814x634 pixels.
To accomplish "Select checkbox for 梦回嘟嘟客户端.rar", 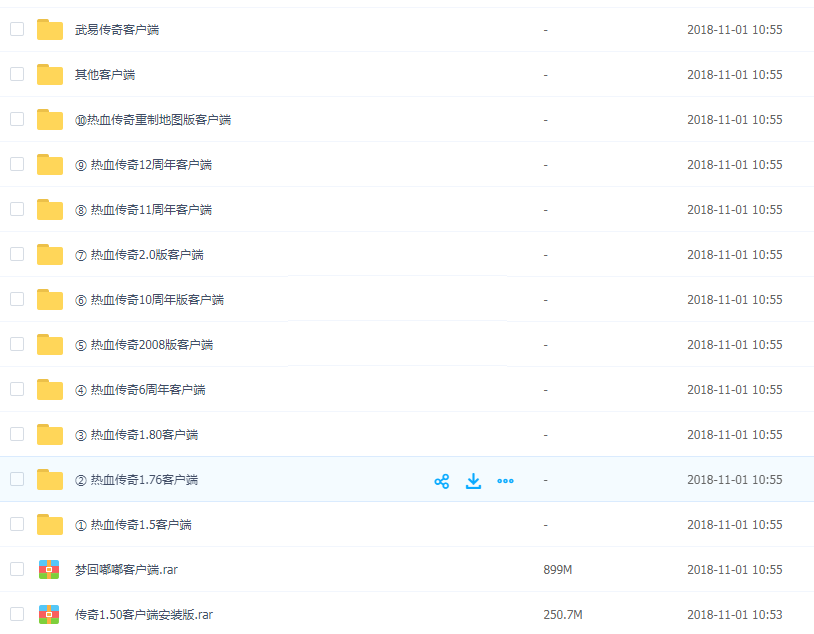I will pos(17,569).
